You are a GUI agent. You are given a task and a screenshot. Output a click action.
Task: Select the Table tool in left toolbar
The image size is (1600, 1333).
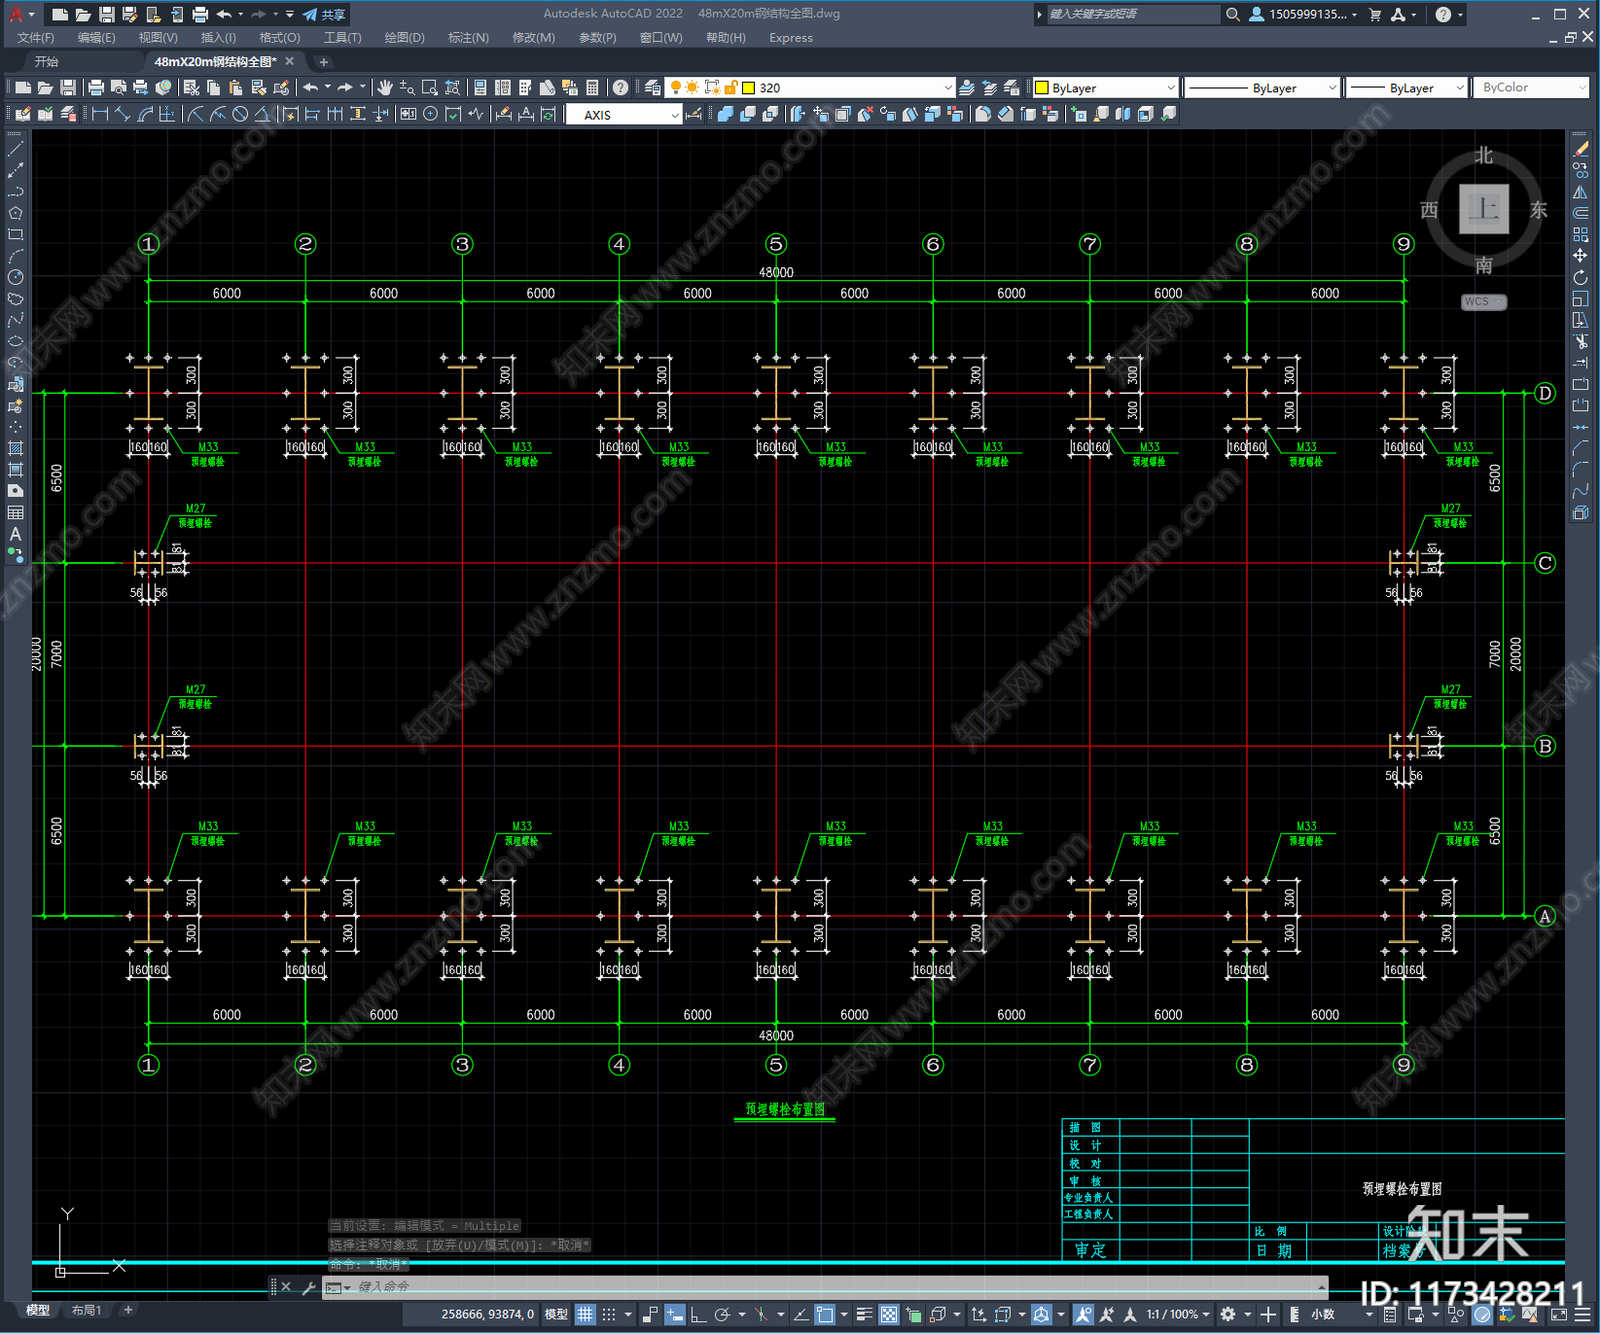pyautogui.click(x=15, y=512)
